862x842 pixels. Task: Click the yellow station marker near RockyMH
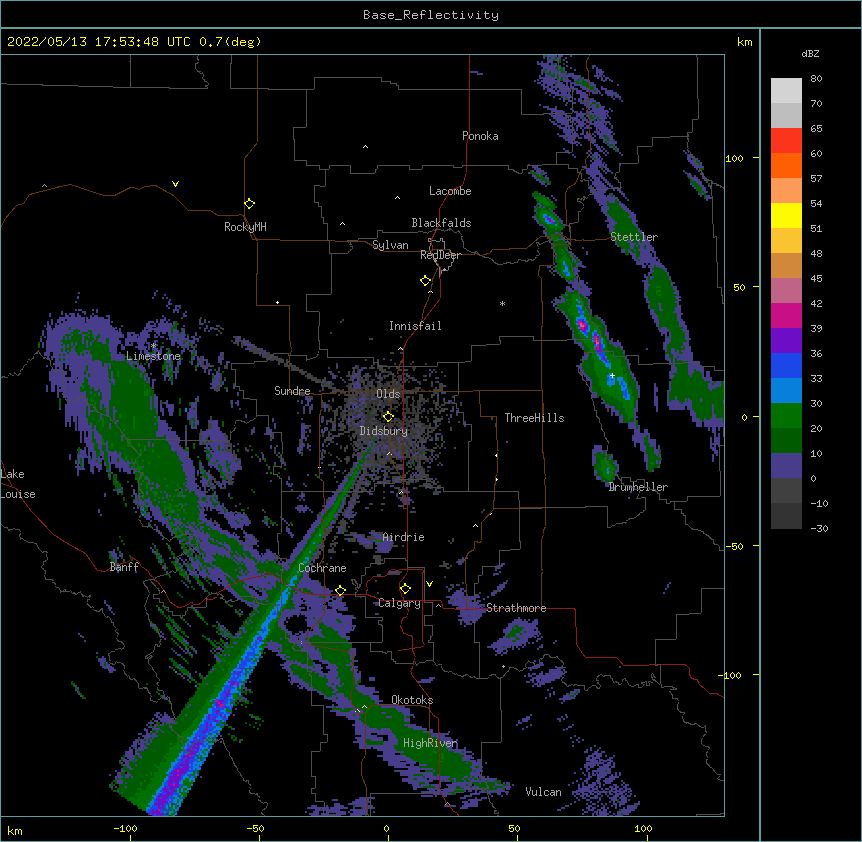249,204
